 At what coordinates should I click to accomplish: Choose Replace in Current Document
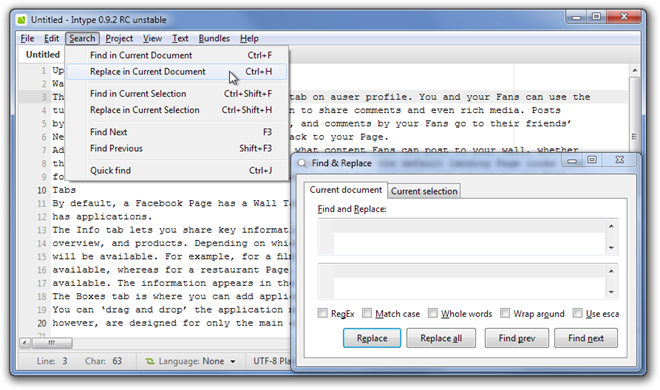(177, 72)
